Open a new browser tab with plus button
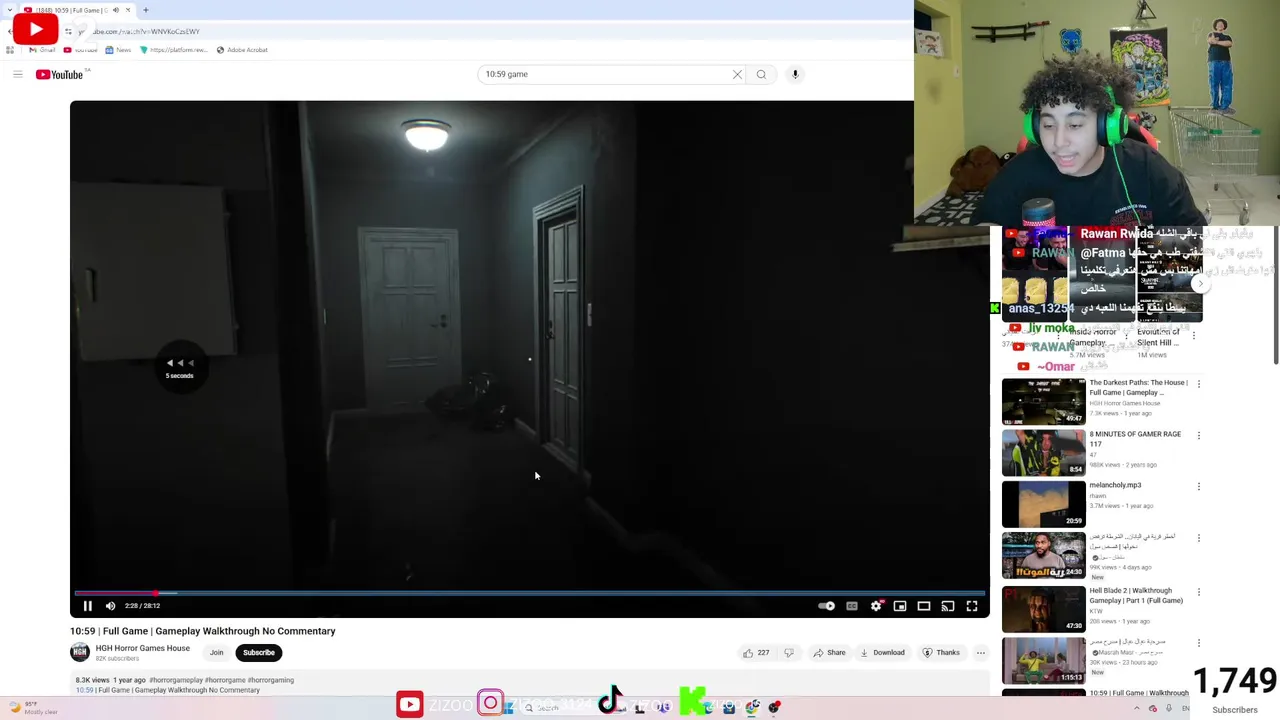The width and height of the screenshot is (1280, 720). (145, 10)
